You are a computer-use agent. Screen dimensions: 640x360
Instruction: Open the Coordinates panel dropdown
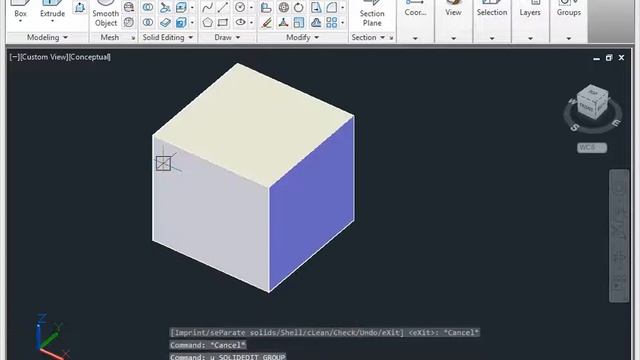click(415, 38)
